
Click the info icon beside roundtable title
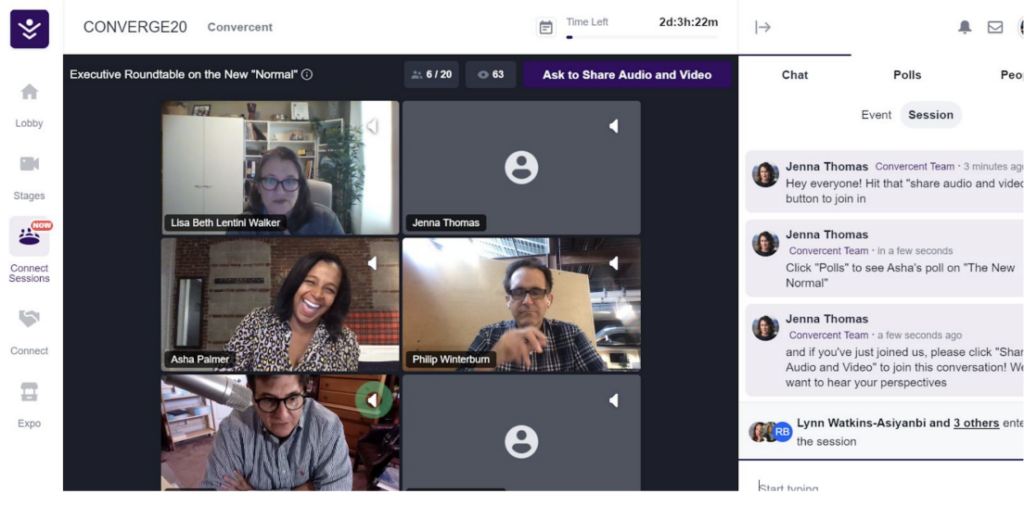(x=307, y=74)
